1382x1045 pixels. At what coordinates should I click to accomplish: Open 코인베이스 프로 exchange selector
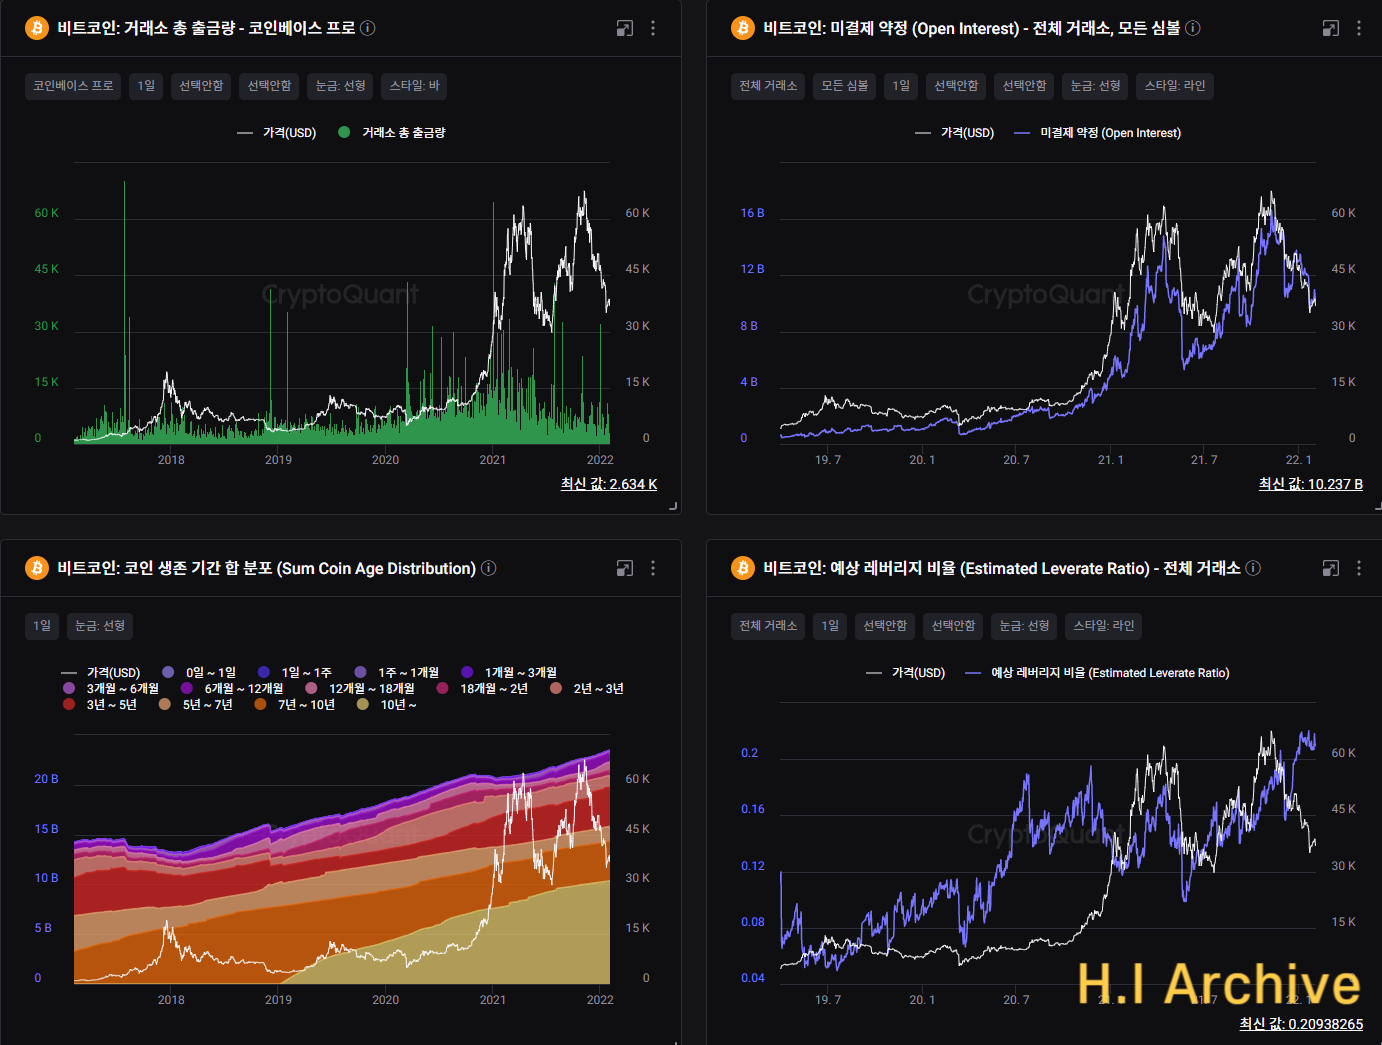pyautogui.click(x=73, y=86)
